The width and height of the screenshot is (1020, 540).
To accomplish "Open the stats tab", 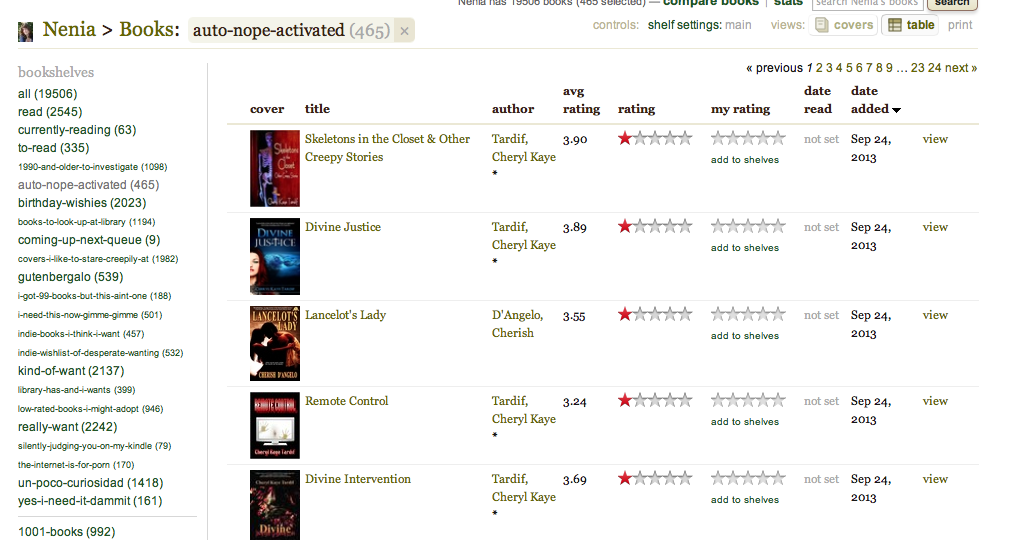I will (x=788, y=3).
